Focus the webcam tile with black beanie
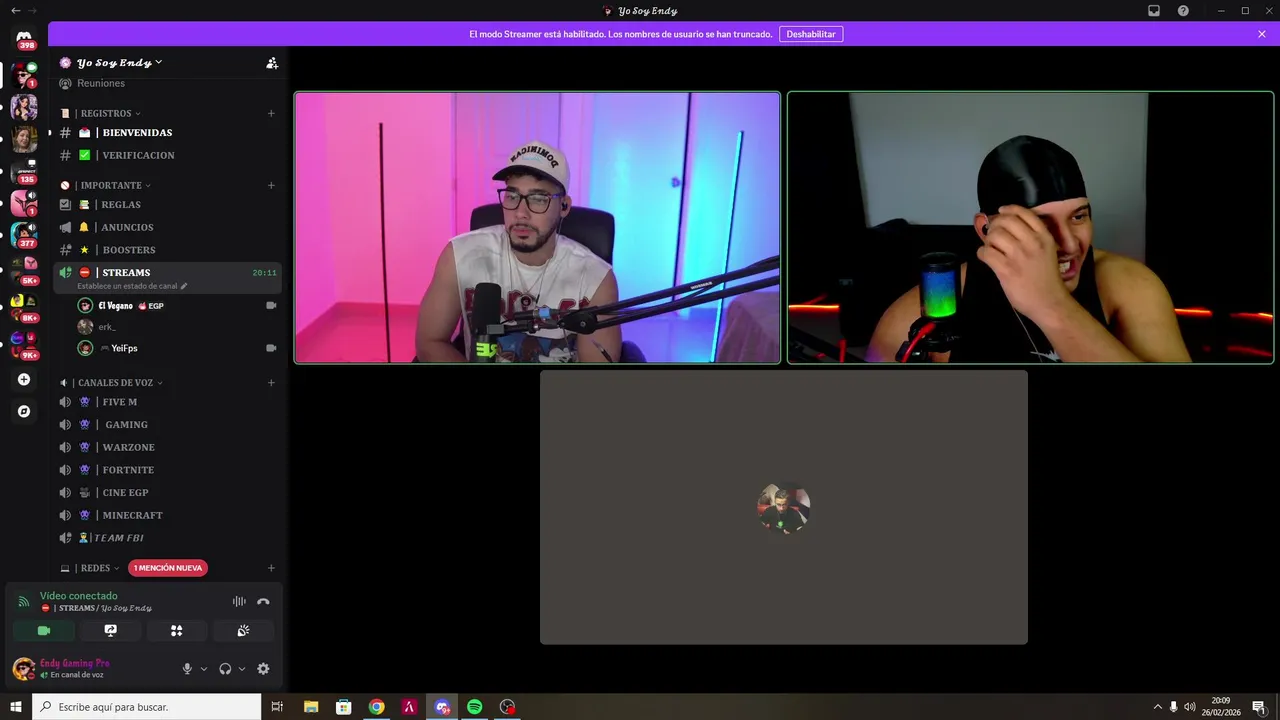The image size is (1280, 720). point(1030,228)
